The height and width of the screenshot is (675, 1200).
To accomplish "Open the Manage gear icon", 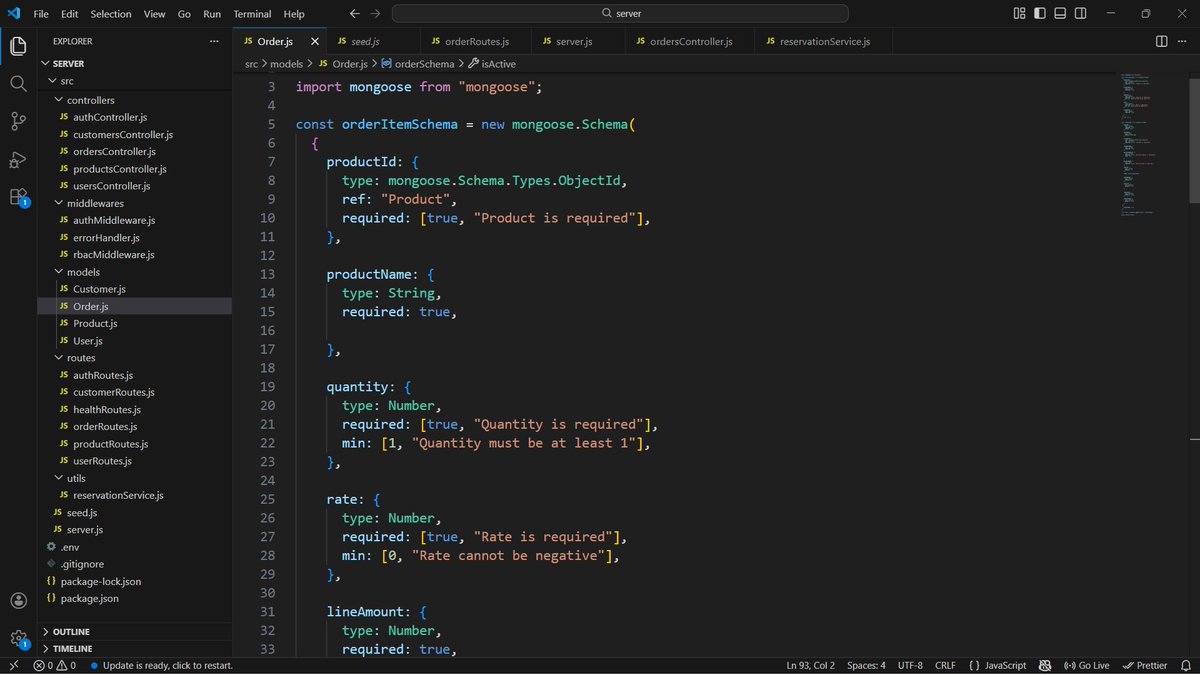I will [x=18, y=638].
